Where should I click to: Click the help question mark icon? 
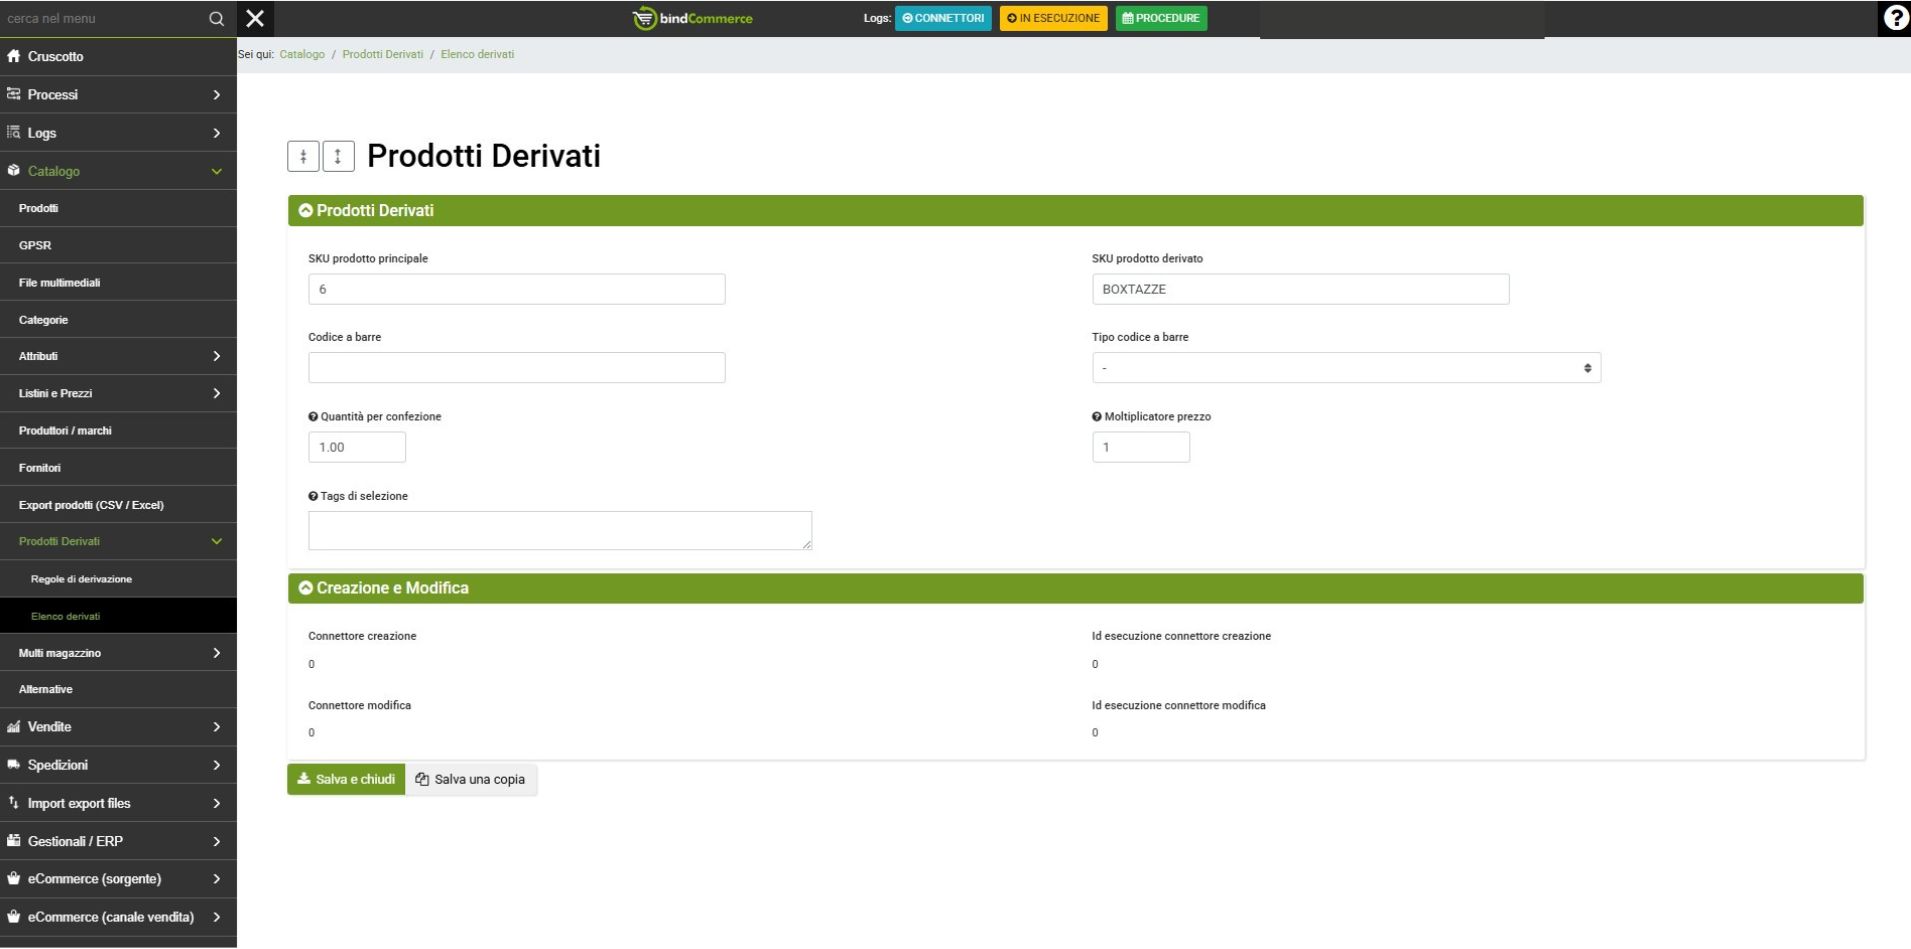(1894, 18)
